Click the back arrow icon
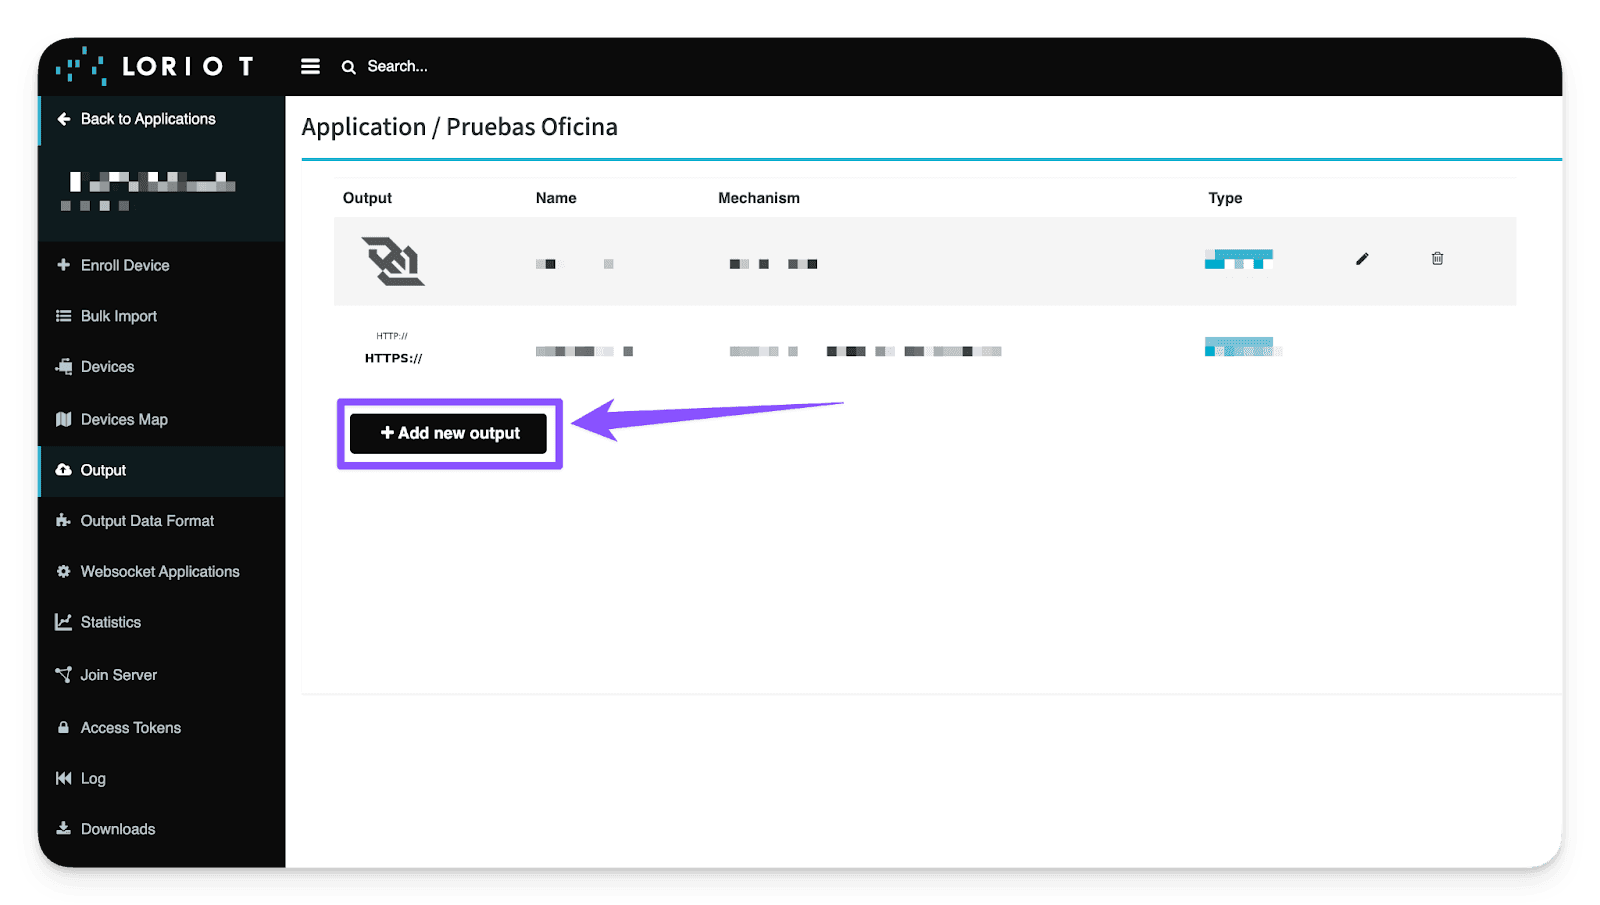The width and height of the screenshot is (1600, 905). [64, 119]
